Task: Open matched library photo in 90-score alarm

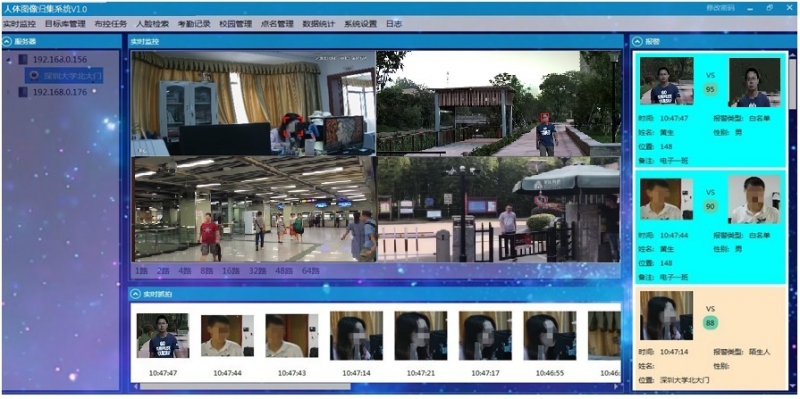Action: (754, 200)
